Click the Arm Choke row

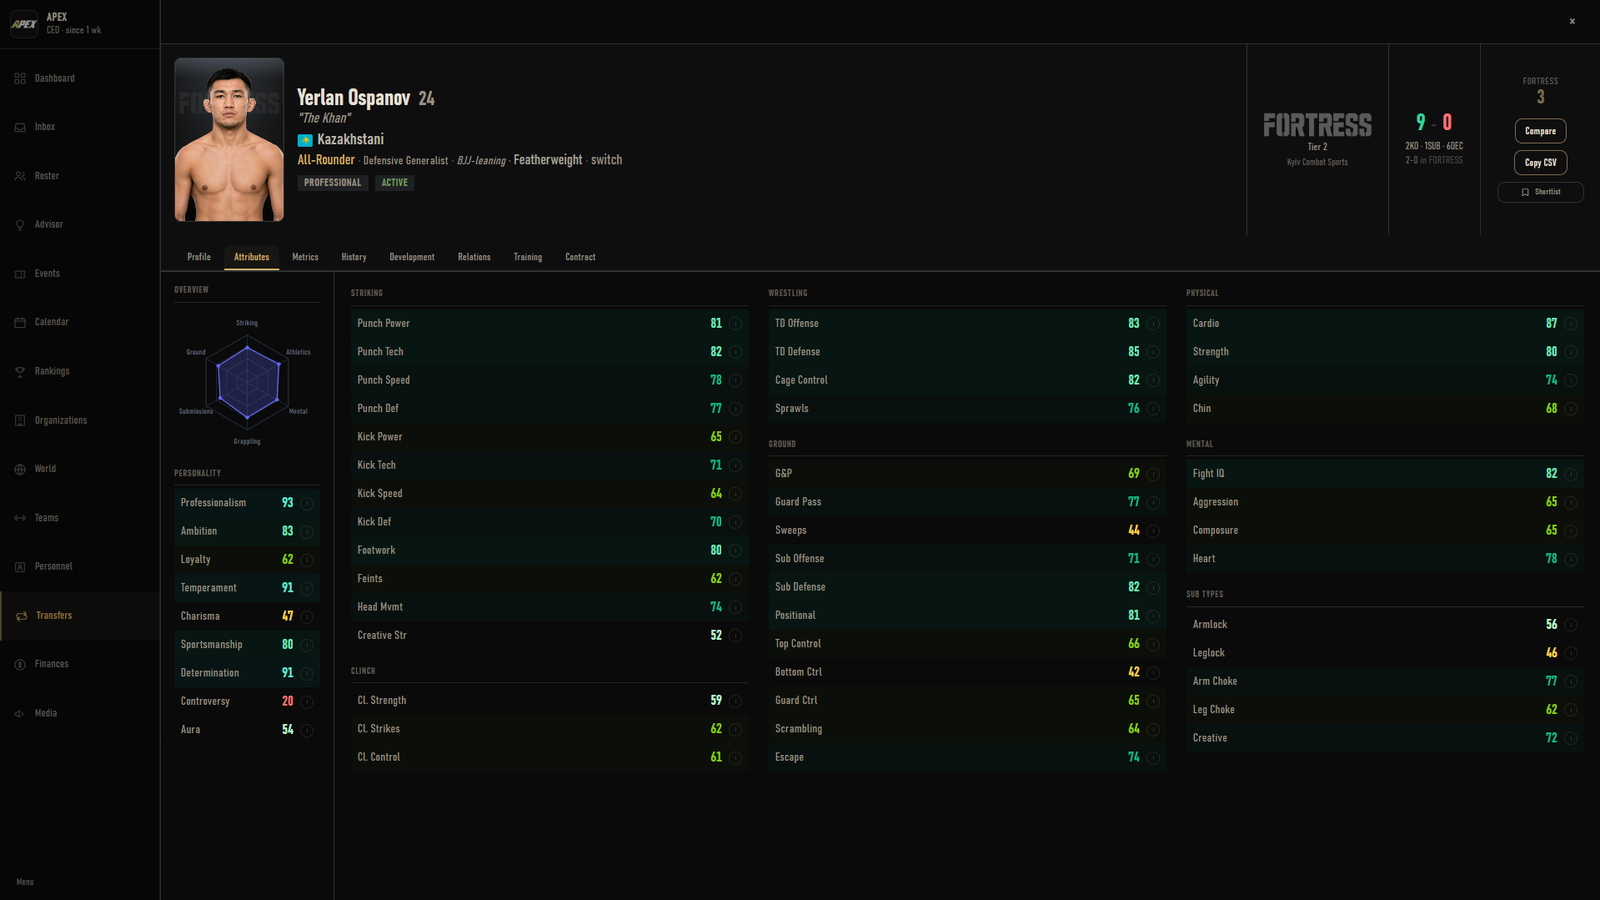[1384, 681]
